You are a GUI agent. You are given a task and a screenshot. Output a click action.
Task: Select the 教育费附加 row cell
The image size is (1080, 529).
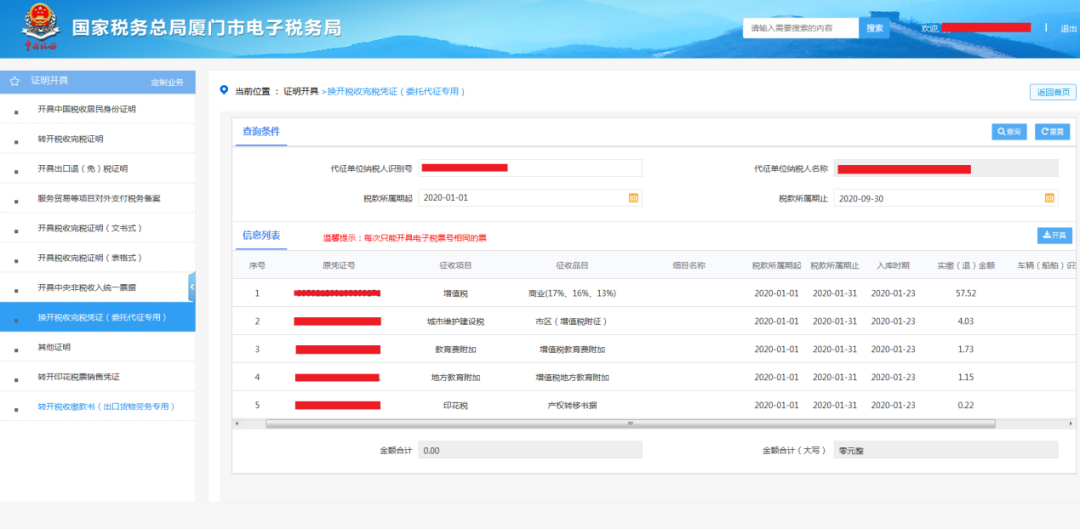(x=455, y=350)
